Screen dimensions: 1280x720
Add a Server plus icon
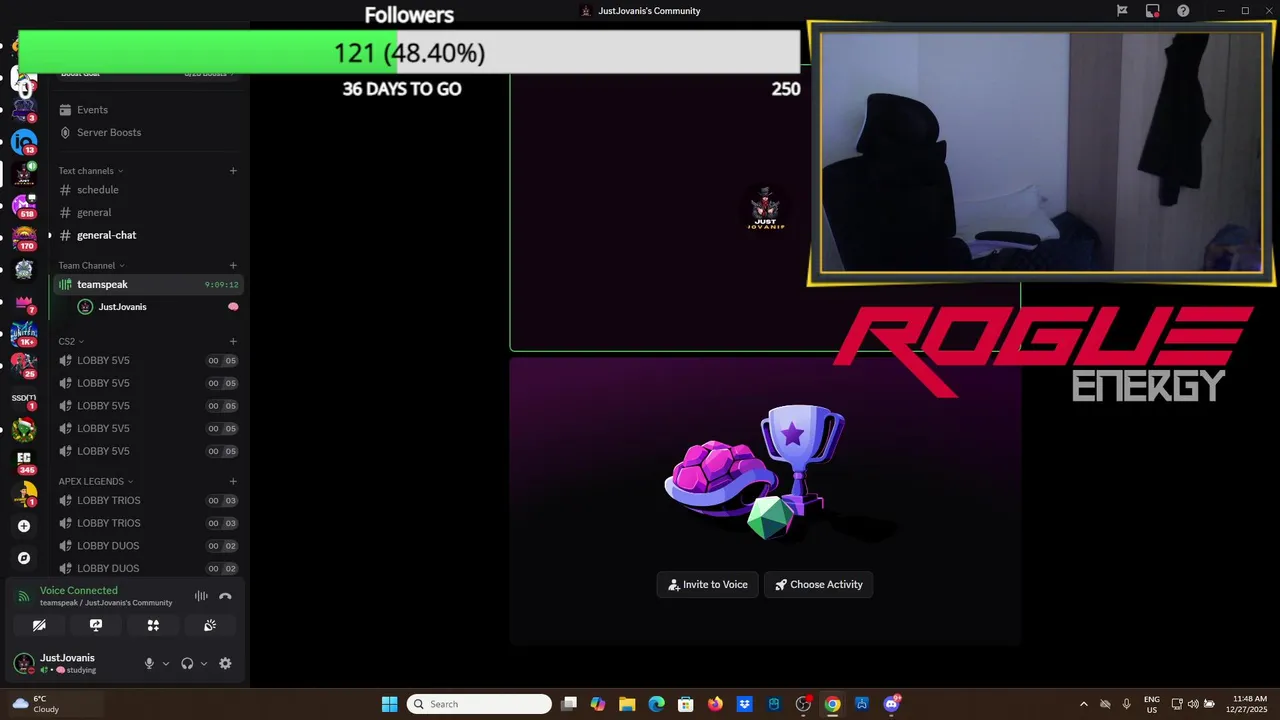point(24,526)
